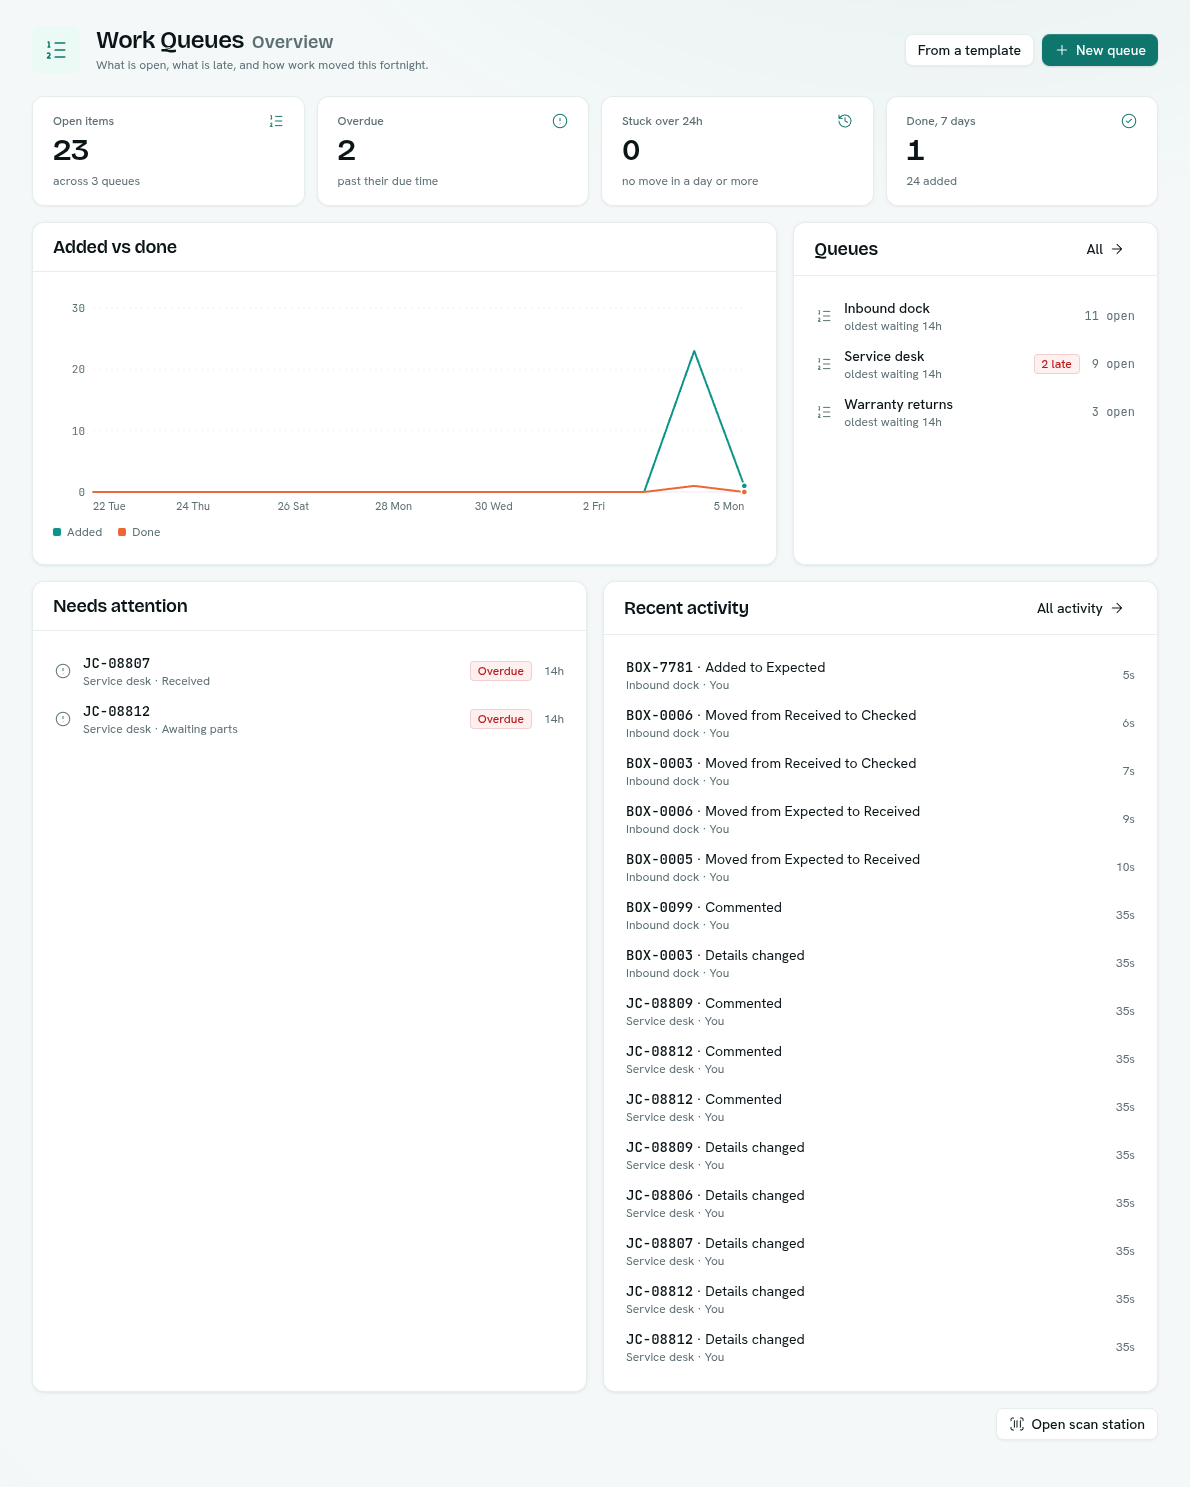This screenshot has height=1487, width=1190.
Task: Click the 3 open count for Warranty returns
Action: [x=1113, y=412]
